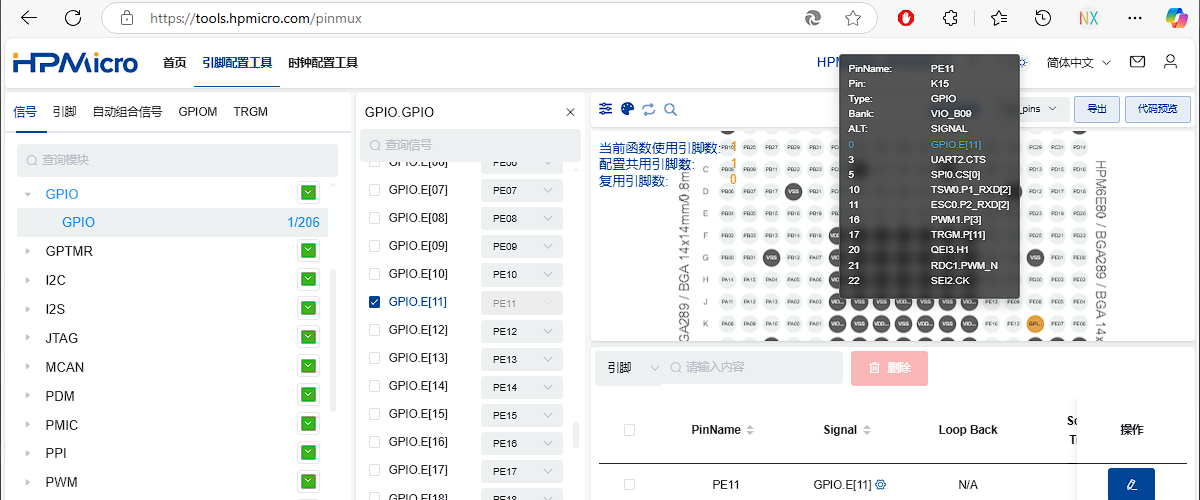1200x500 pixels.
Task: Check the GPIO.E[09] checkbox
Action: click(375, 246)
